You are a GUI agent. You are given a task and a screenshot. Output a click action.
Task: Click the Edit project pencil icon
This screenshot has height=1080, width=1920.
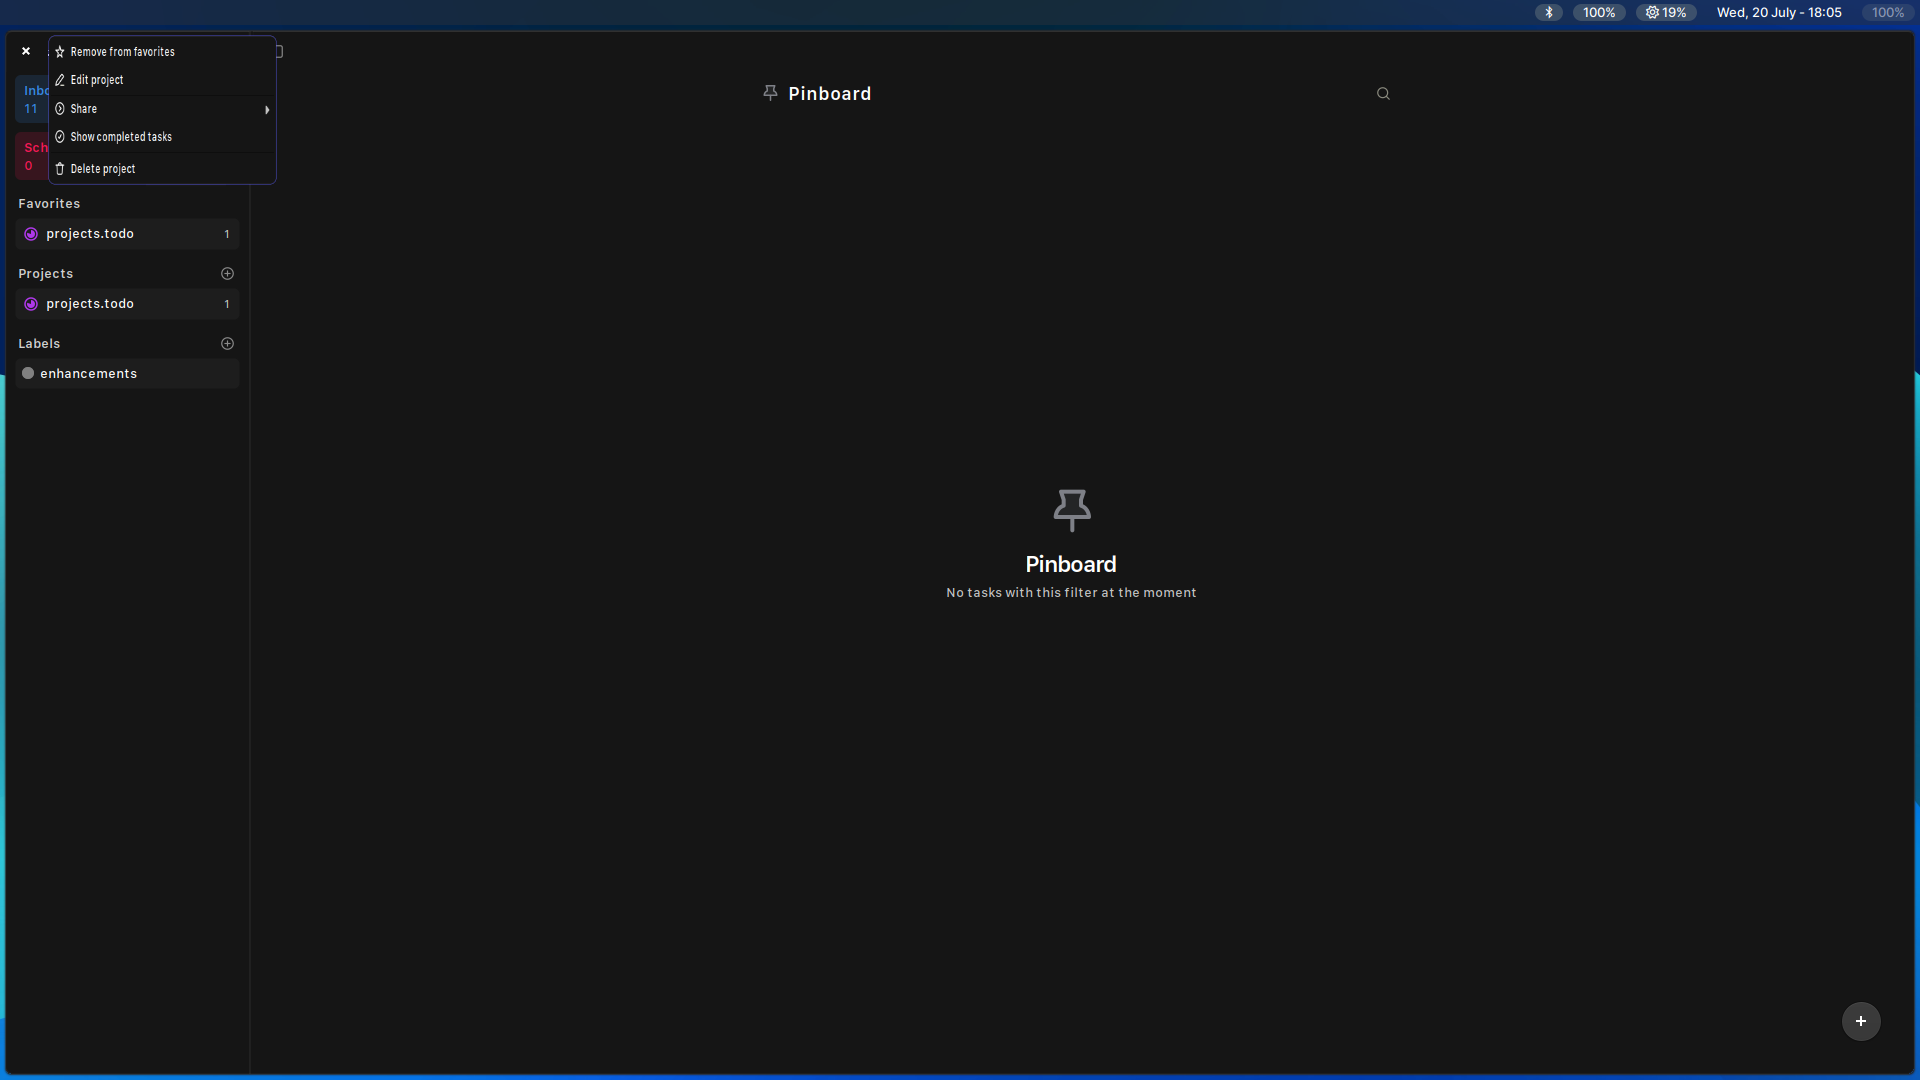coord(59,80)
